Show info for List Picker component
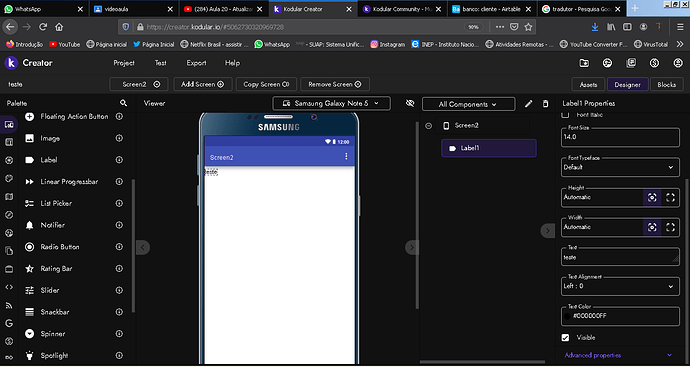This screenshot has width=690, height=367. 119,203
